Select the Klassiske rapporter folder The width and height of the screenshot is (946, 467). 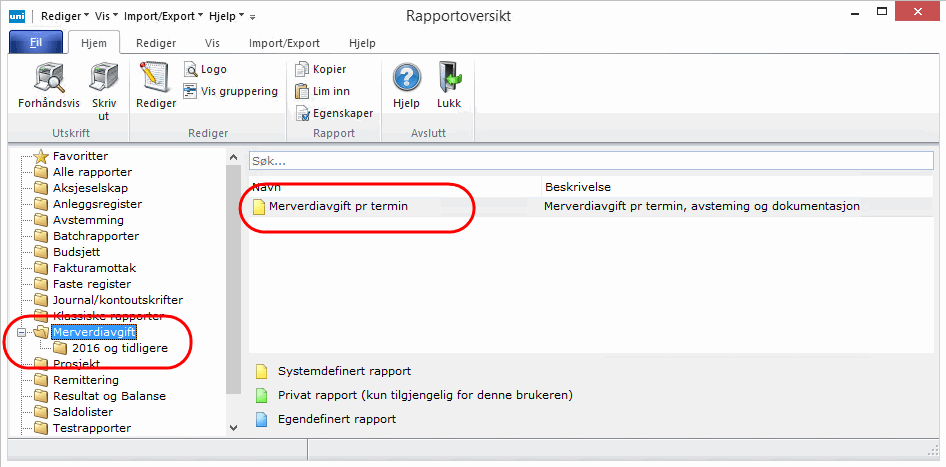tap(99, 316)
